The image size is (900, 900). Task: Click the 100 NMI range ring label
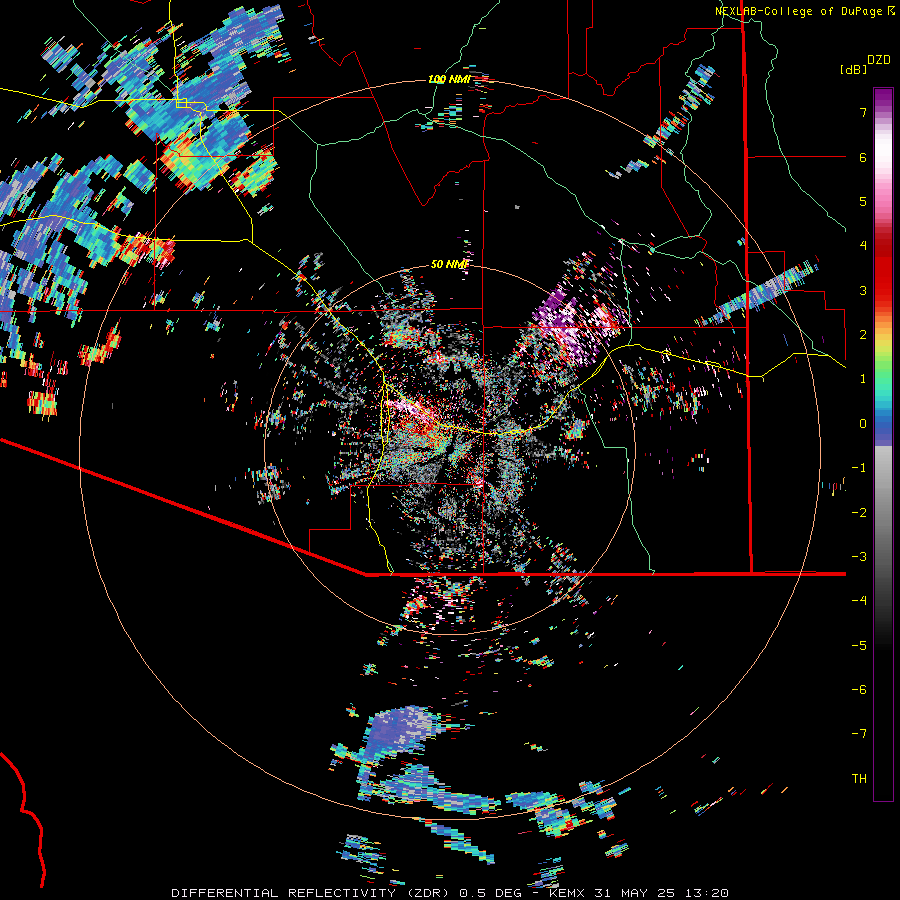[449, 79]
